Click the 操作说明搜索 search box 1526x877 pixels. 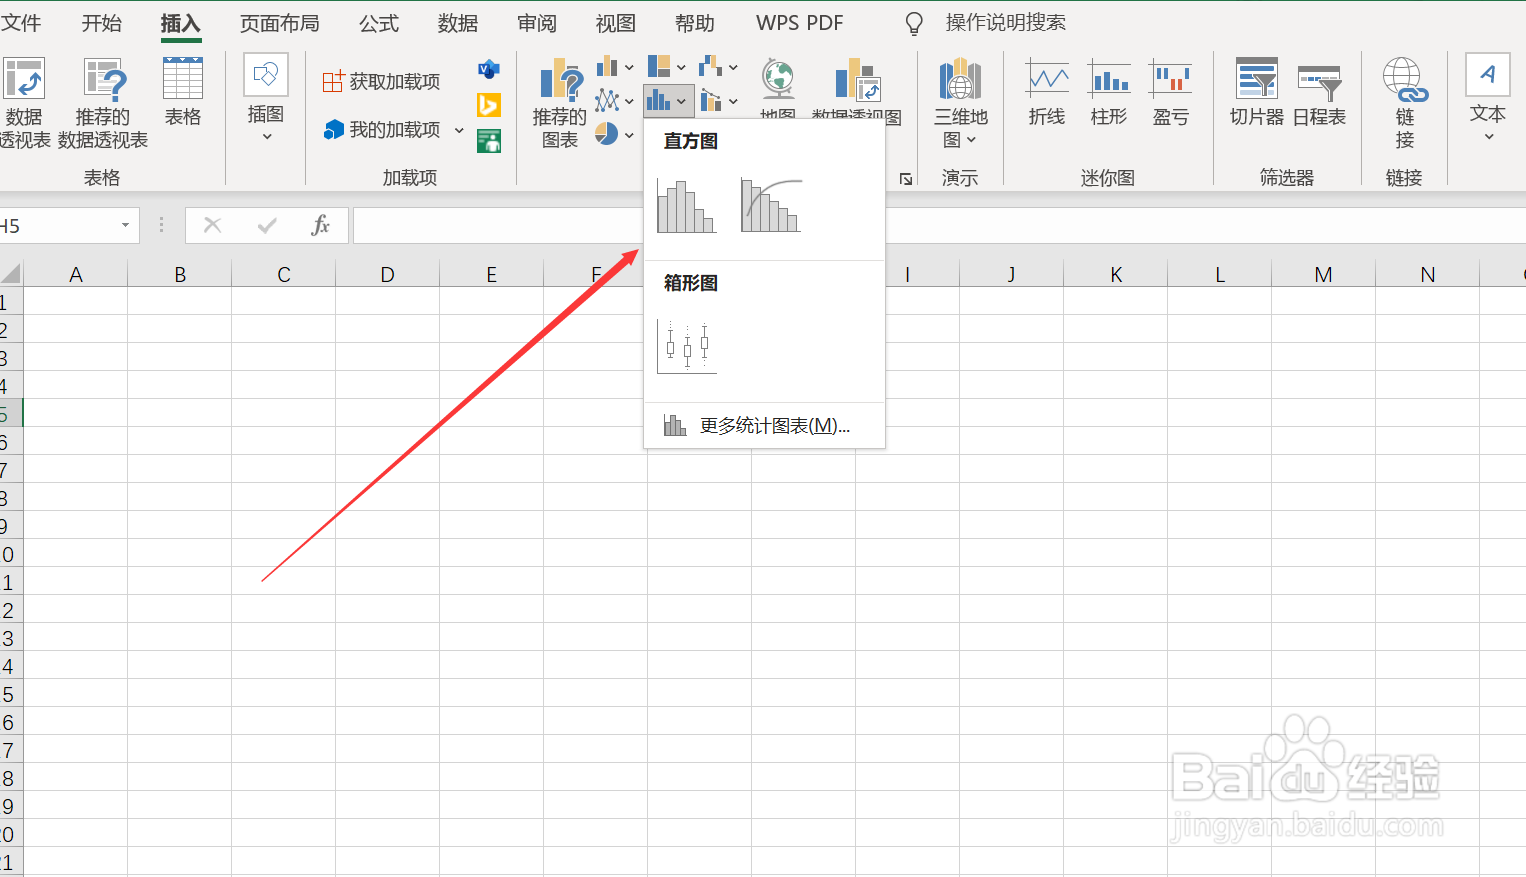(1005, 22)
